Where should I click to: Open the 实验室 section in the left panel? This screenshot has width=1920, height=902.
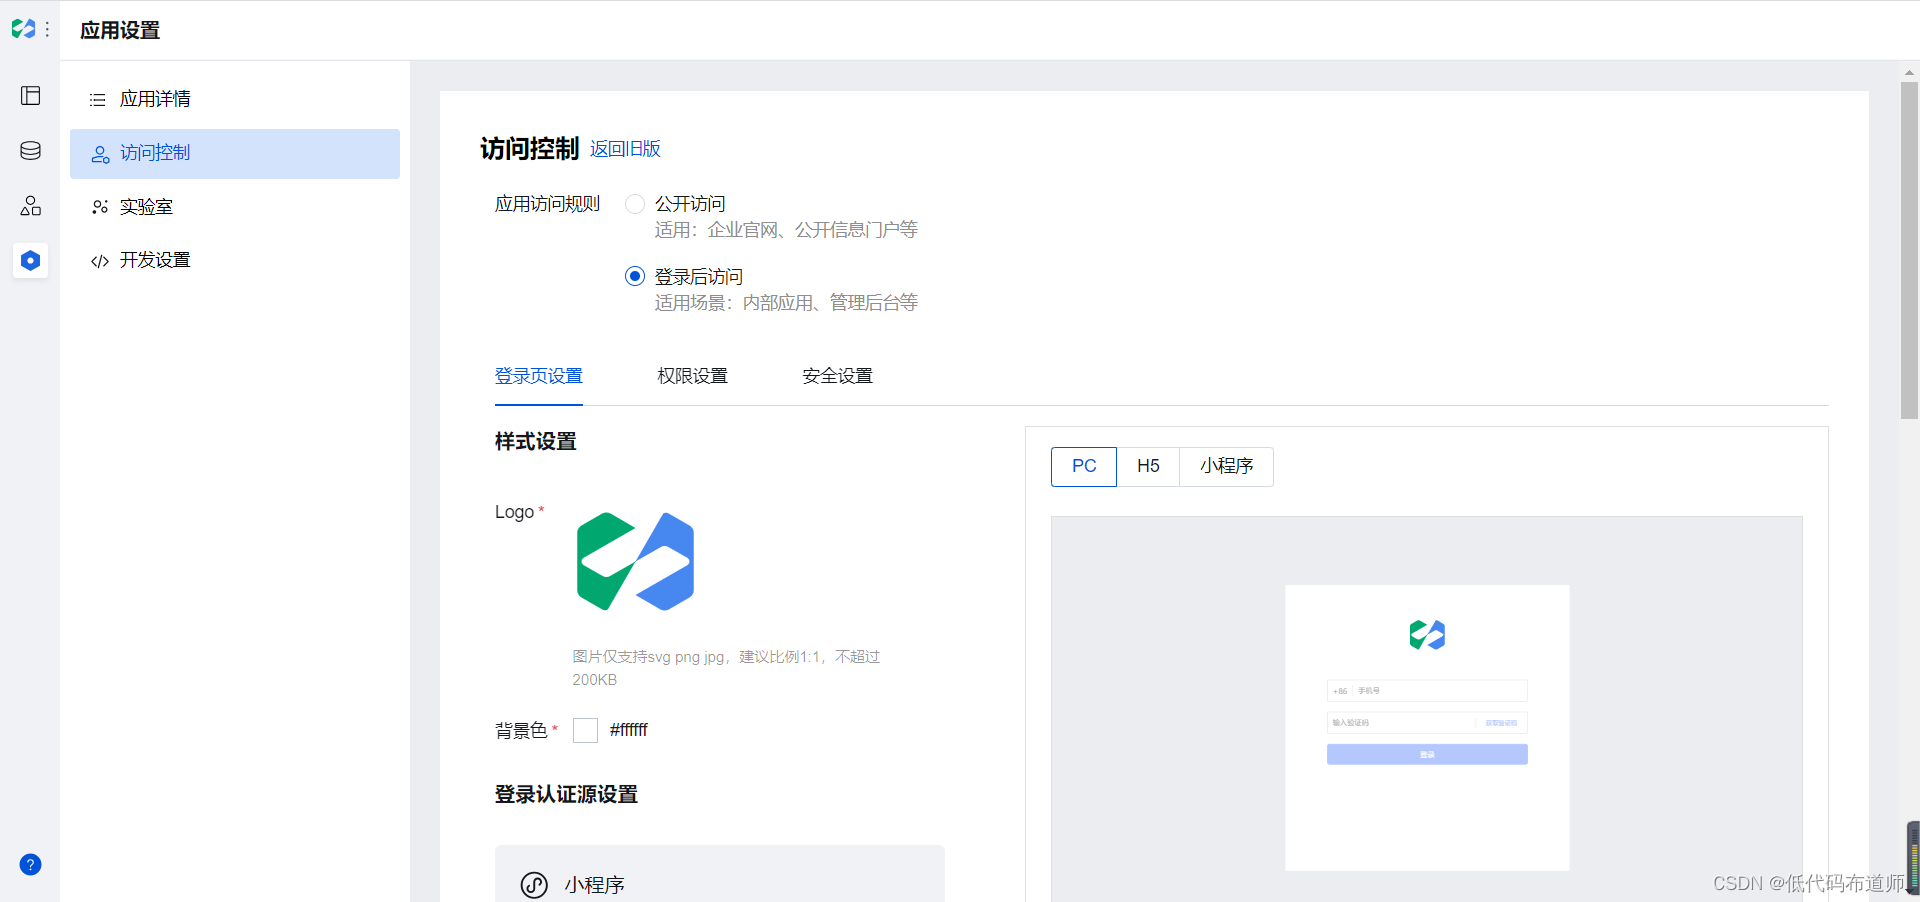pyautogui.click(x=146, y=206)
